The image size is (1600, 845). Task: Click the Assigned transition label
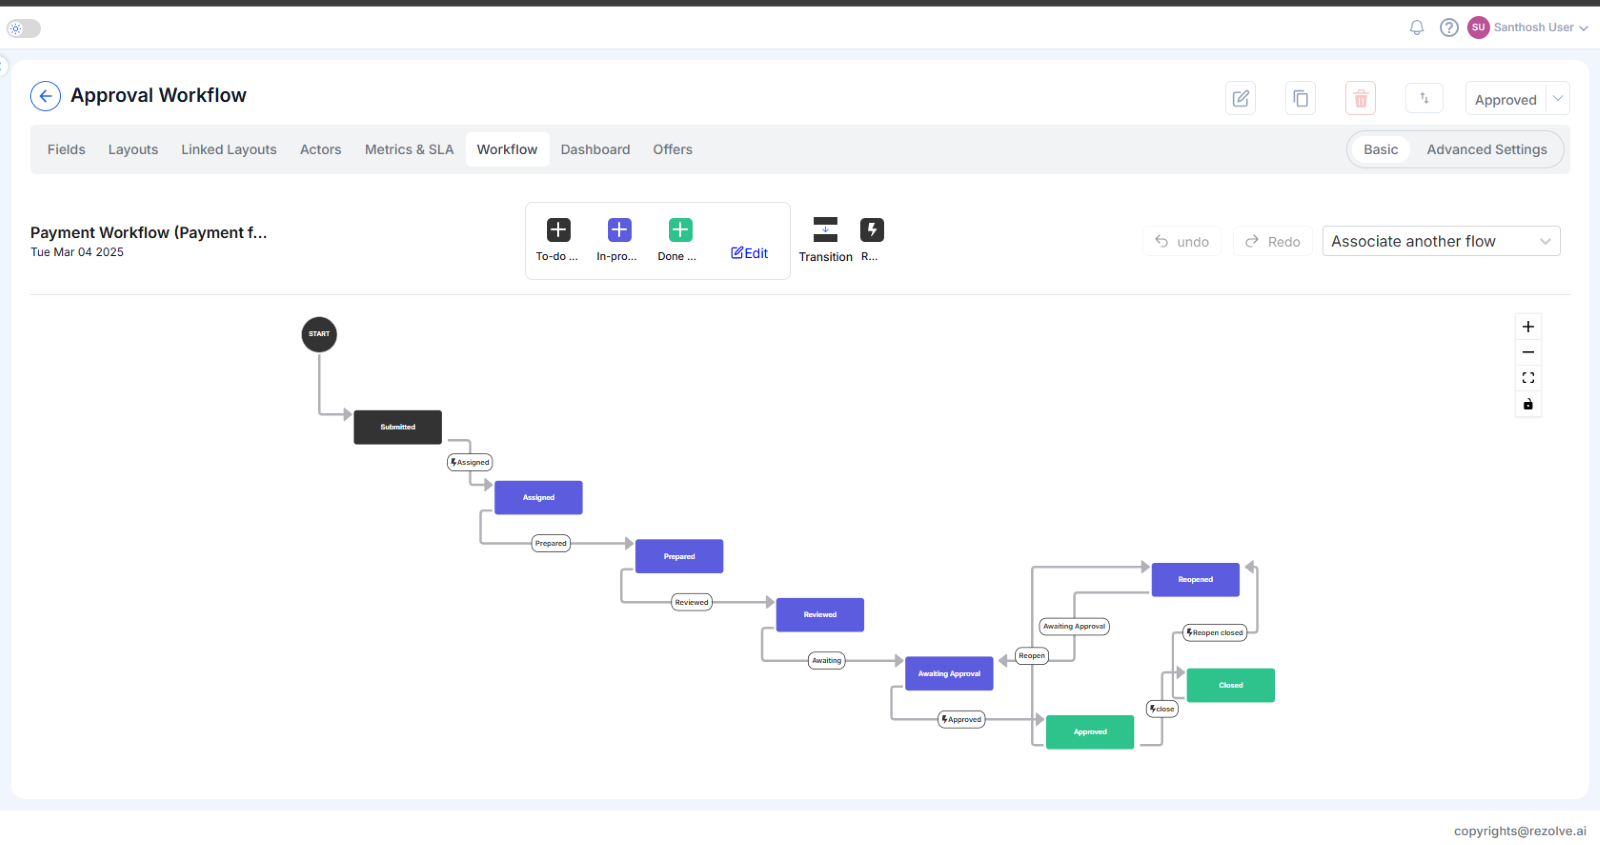[470, 462]
